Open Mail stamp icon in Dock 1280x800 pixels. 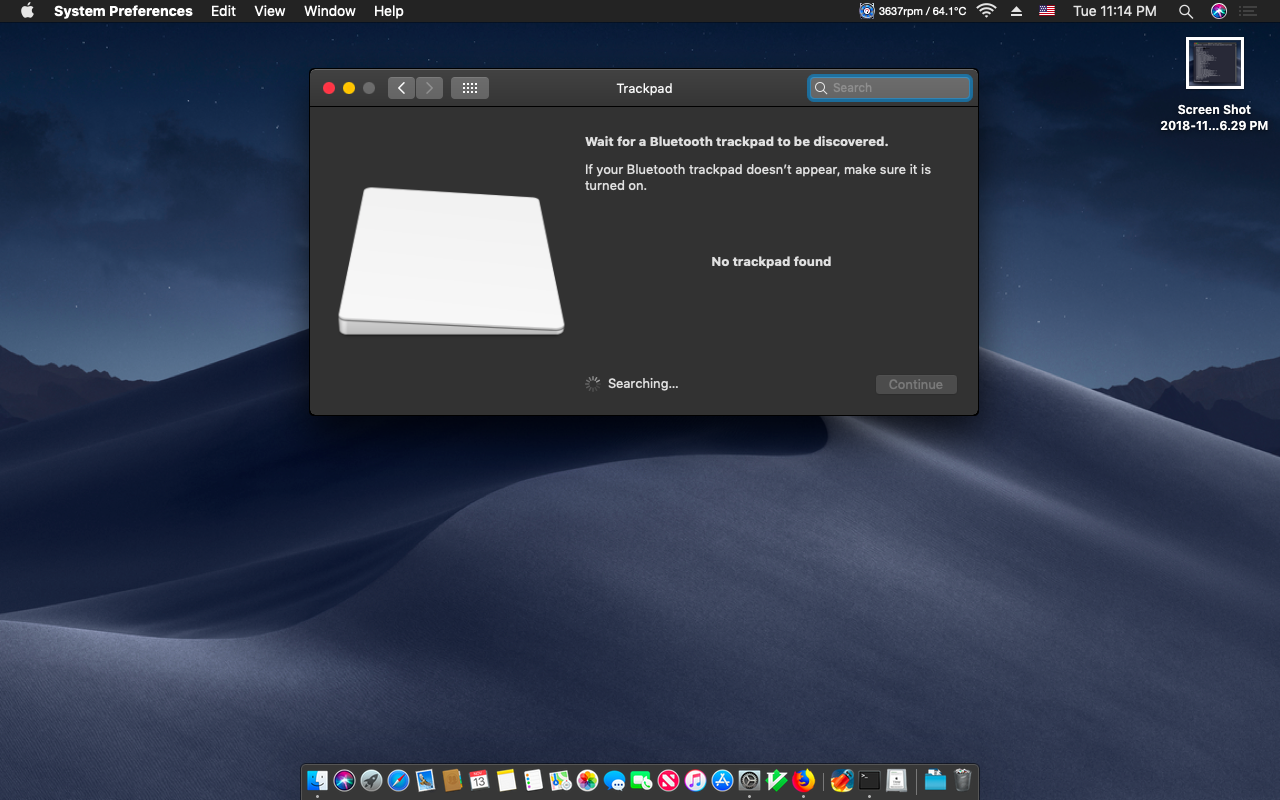[x=426, y=780]
